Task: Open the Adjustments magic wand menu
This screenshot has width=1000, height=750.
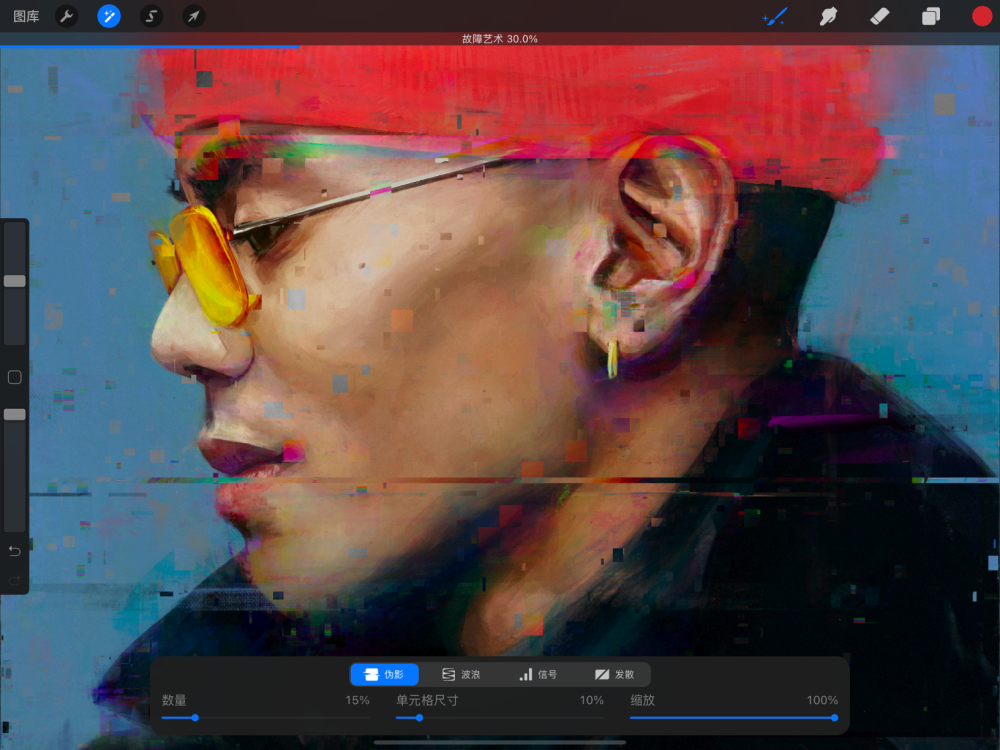Action: pyautogui.click(x=109, y=16)
